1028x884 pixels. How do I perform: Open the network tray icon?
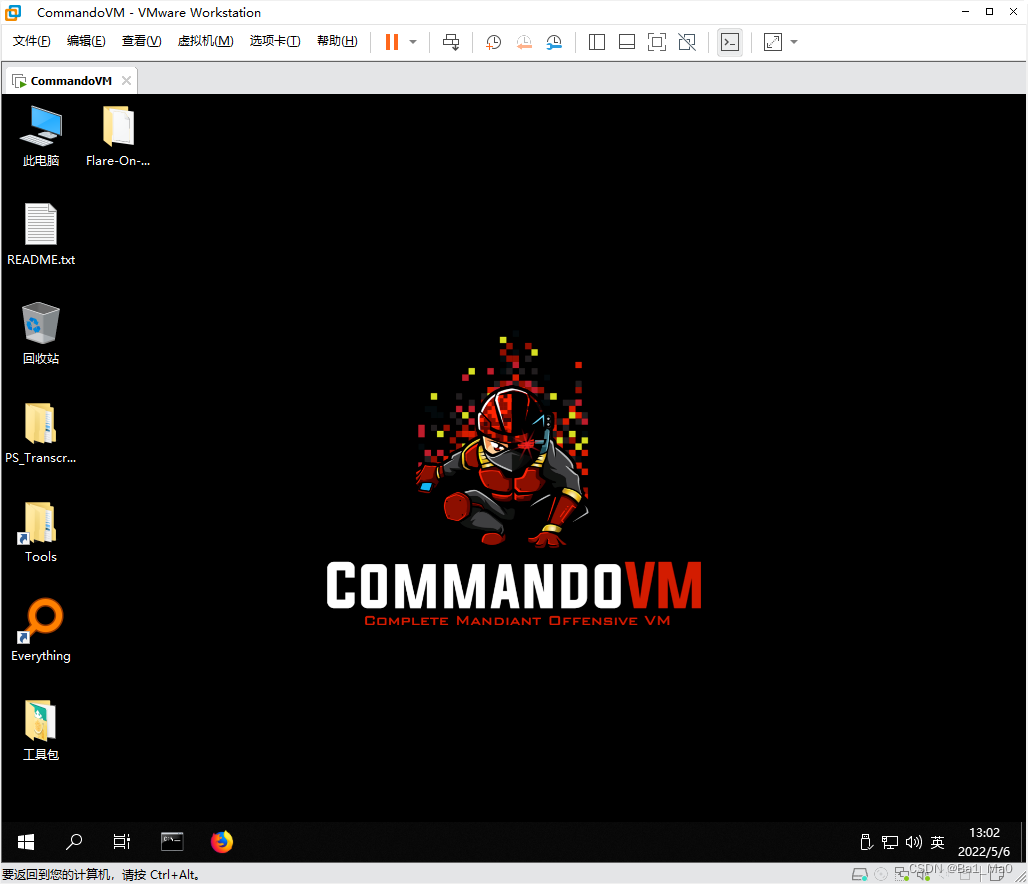click(890, 842)
